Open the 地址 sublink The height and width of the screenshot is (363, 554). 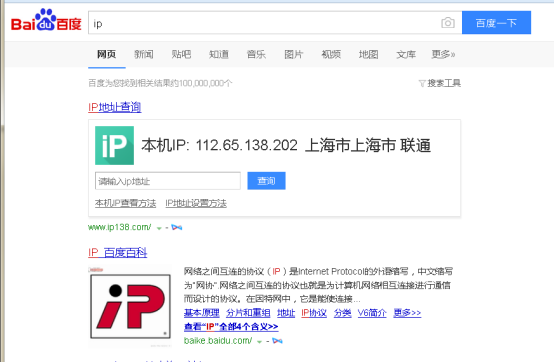286,313
